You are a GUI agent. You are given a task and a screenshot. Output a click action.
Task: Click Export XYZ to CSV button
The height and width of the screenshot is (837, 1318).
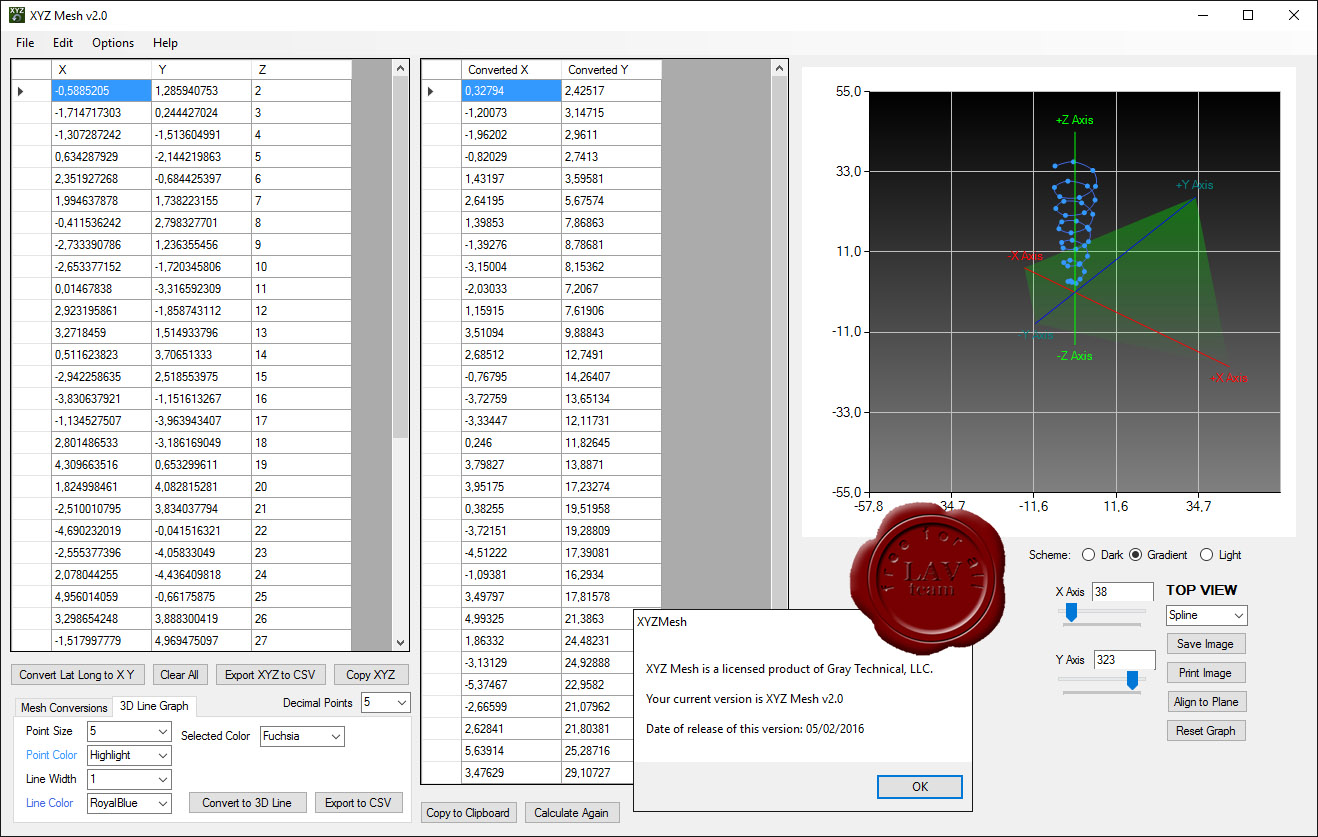[x=270, y=675]
